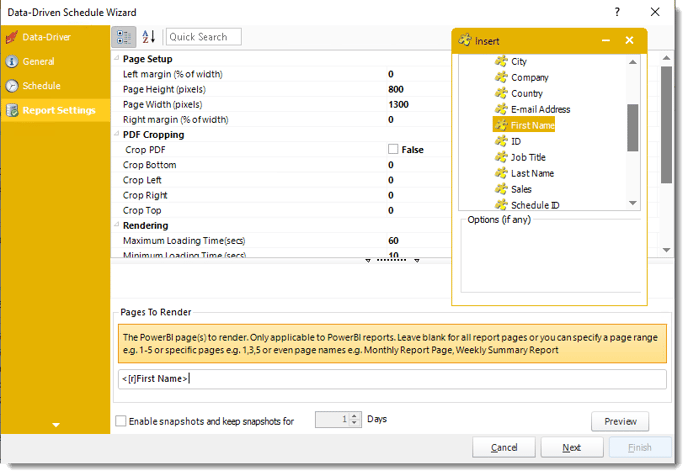Select Job Title in Insert list

[x=528, y=157]
